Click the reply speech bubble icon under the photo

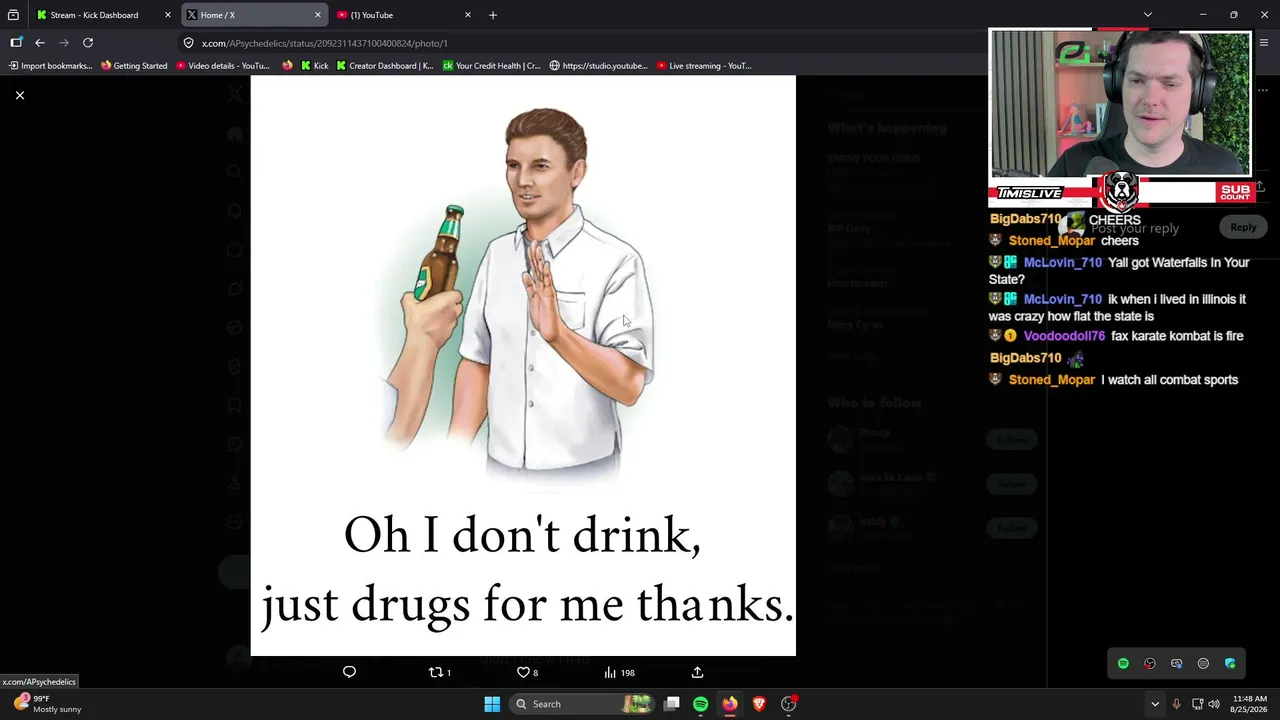click(x=349, y=672)
